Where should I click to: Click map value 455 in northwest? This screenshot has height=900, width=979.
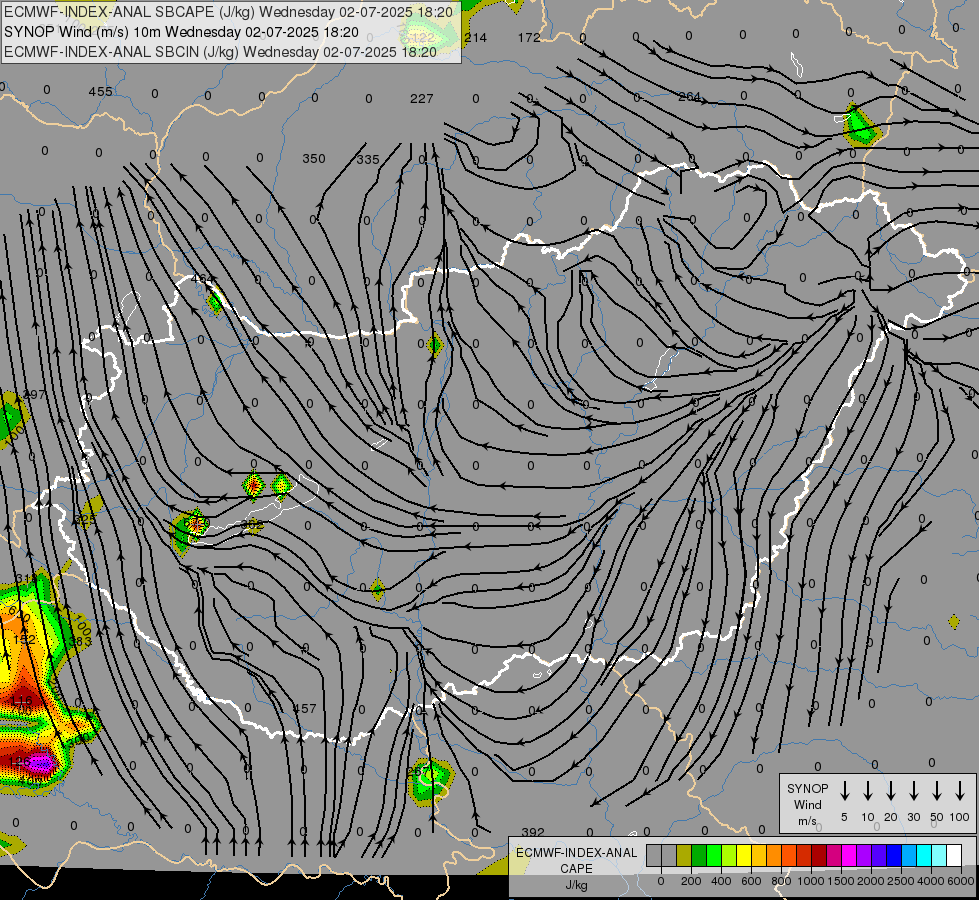coord(101,92)
